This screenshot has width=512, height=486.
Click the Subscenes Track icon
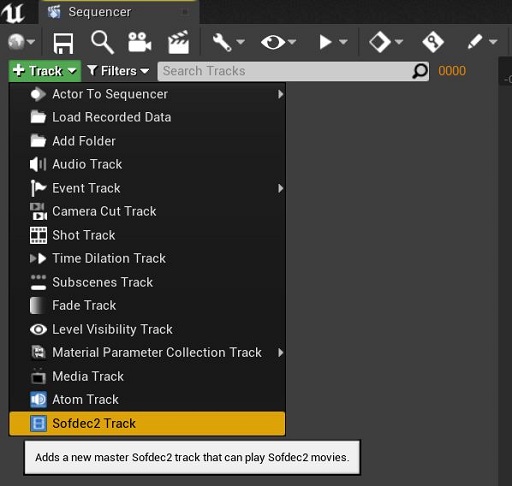click(38, 282)
